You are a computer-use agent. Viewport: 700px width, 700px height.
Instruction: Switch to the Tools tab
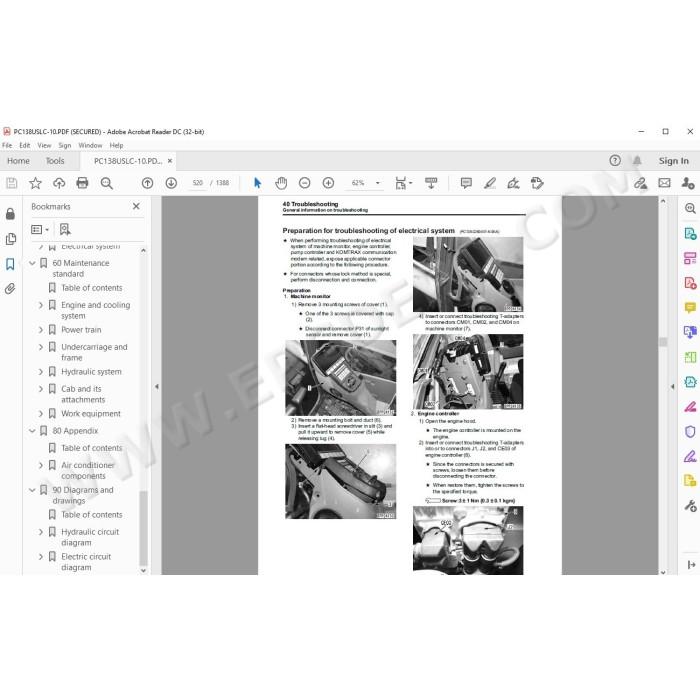tap(55, 161)
